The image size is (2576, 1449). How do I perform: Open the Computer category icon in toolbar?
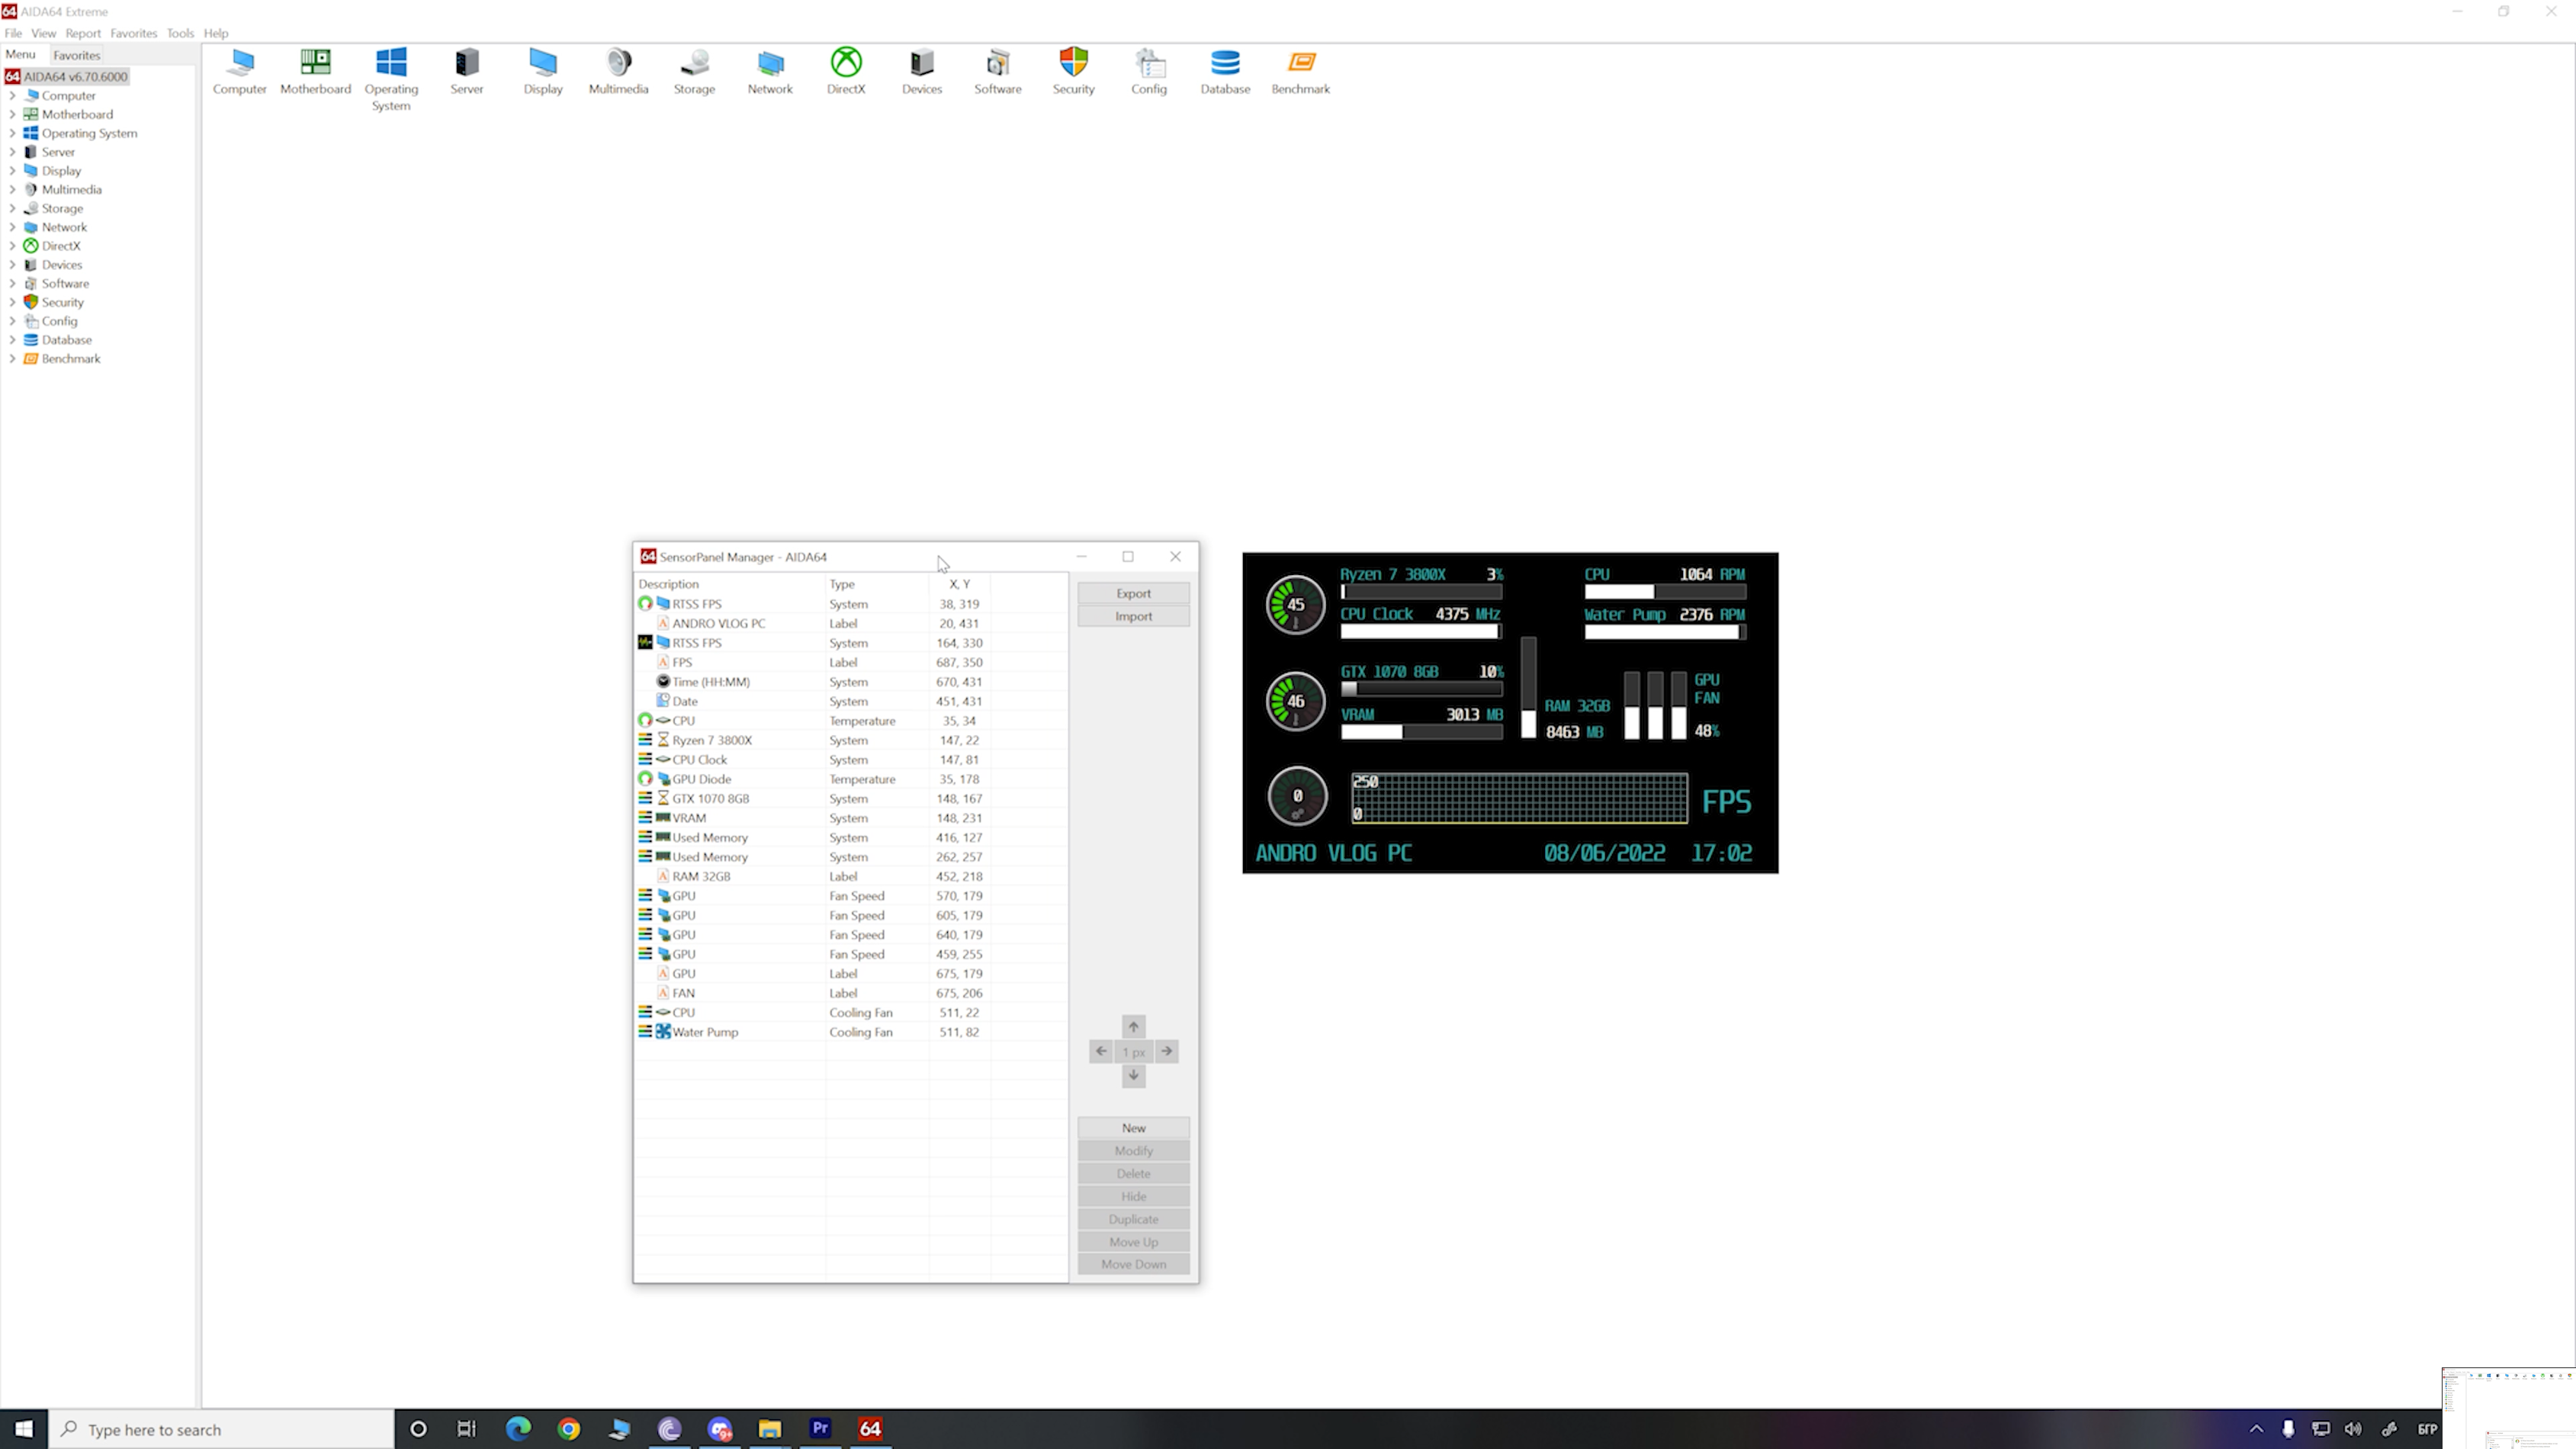[239, 71]
